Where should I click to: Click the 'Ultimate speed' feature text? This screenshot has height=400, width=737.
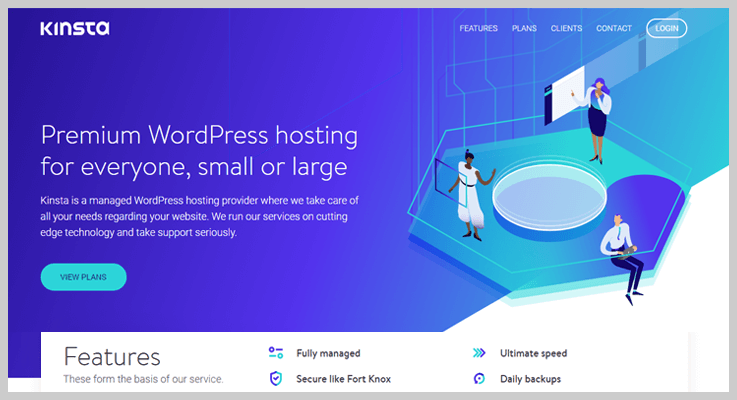[533, 353]
